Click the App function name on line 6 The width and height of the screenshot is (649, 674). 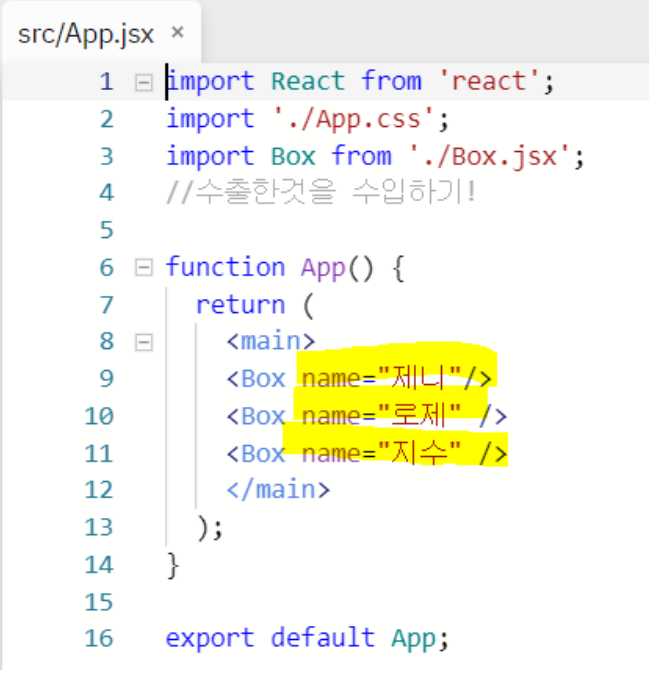[x=323, y=269]
